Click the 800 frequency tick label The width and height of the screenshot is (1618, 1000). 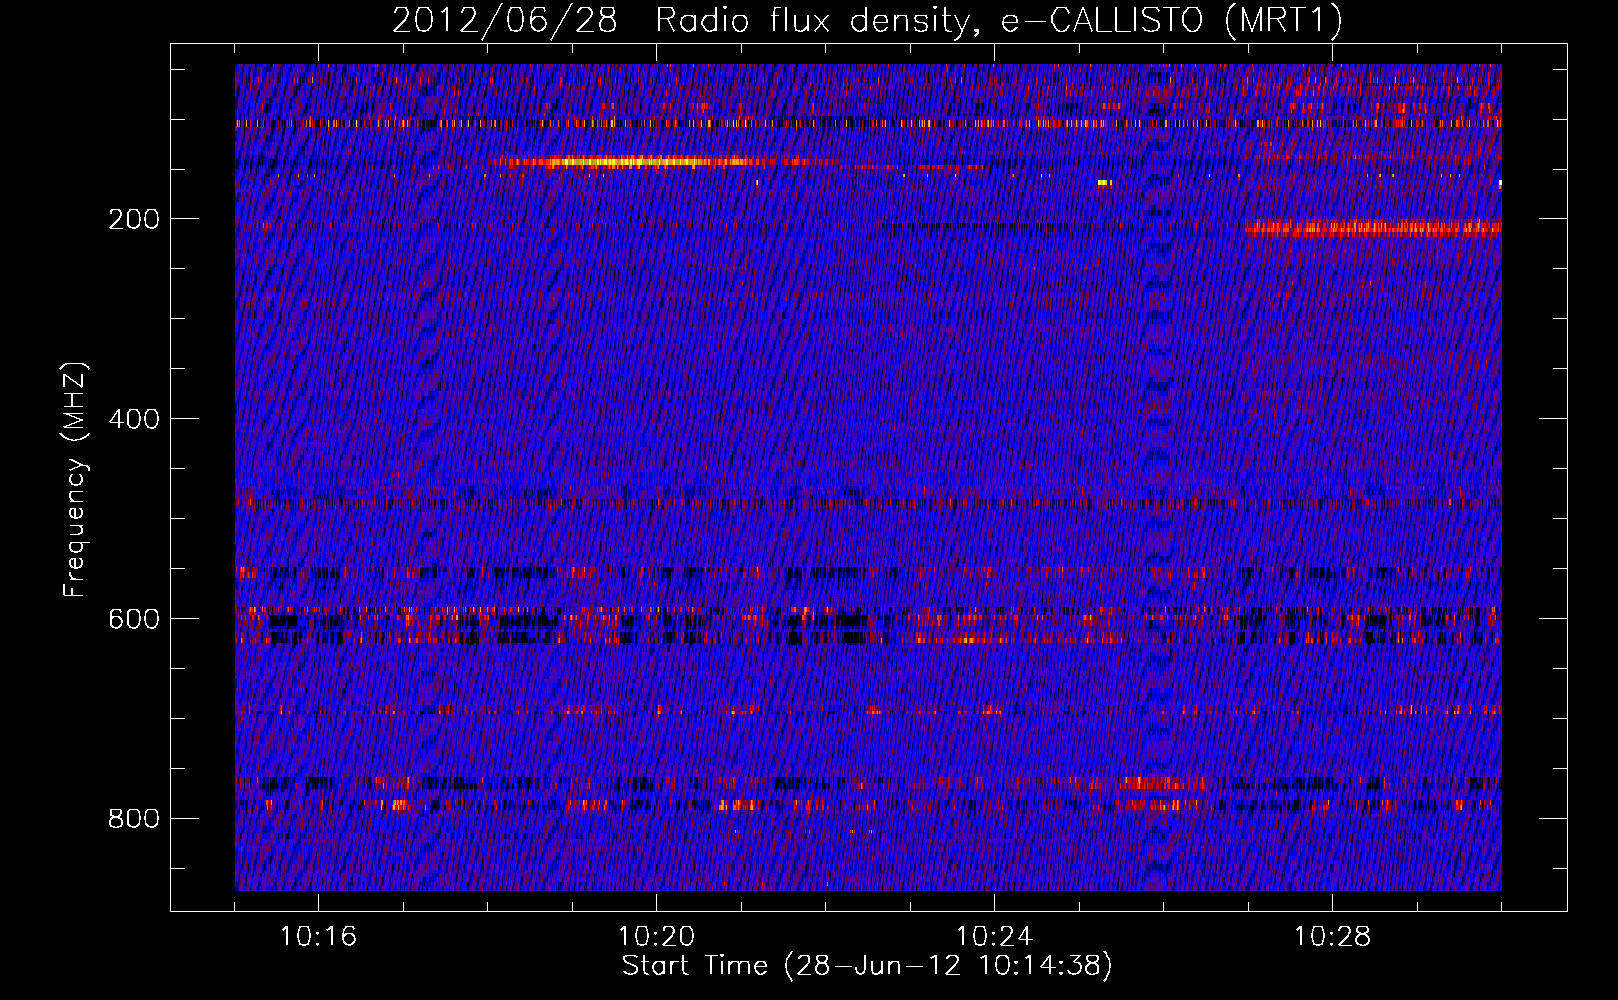coord(134,819)
